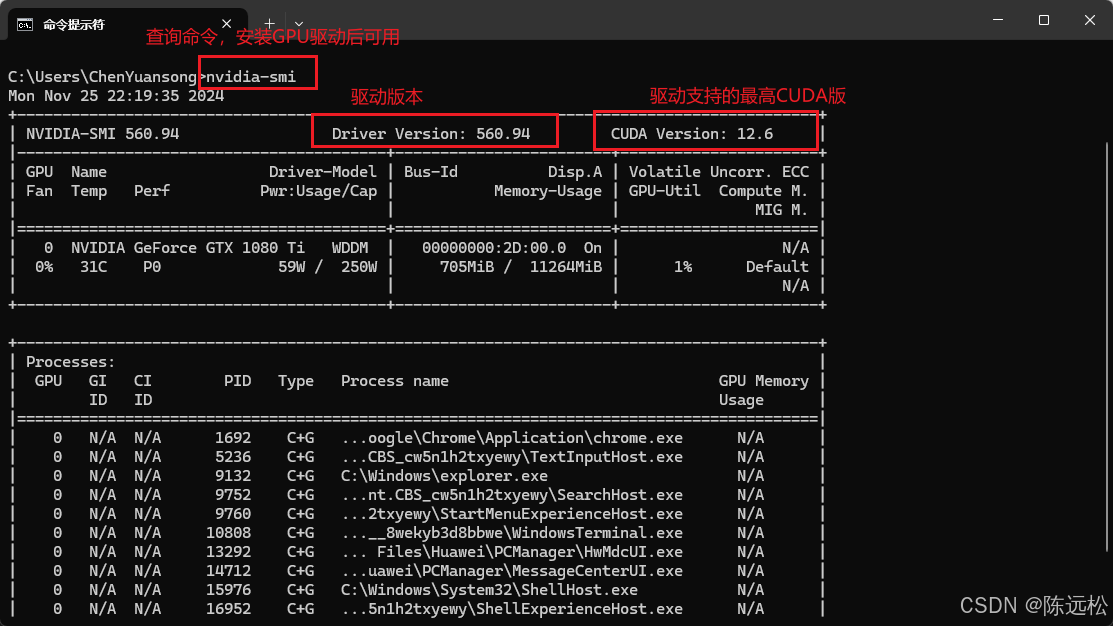1113x626 pixels.
Task: Click the HwMdcUI.exe process name
Action: click(512, 552)
